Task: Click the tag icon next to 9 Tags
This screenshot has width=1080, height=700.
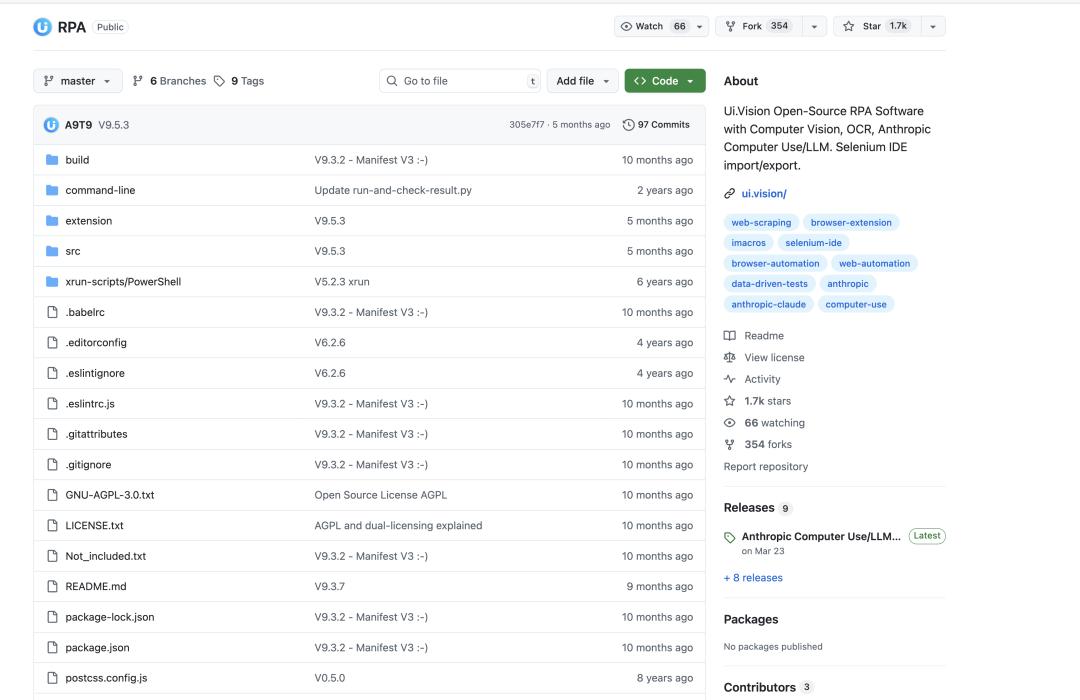Action: [x=219, y=81]
